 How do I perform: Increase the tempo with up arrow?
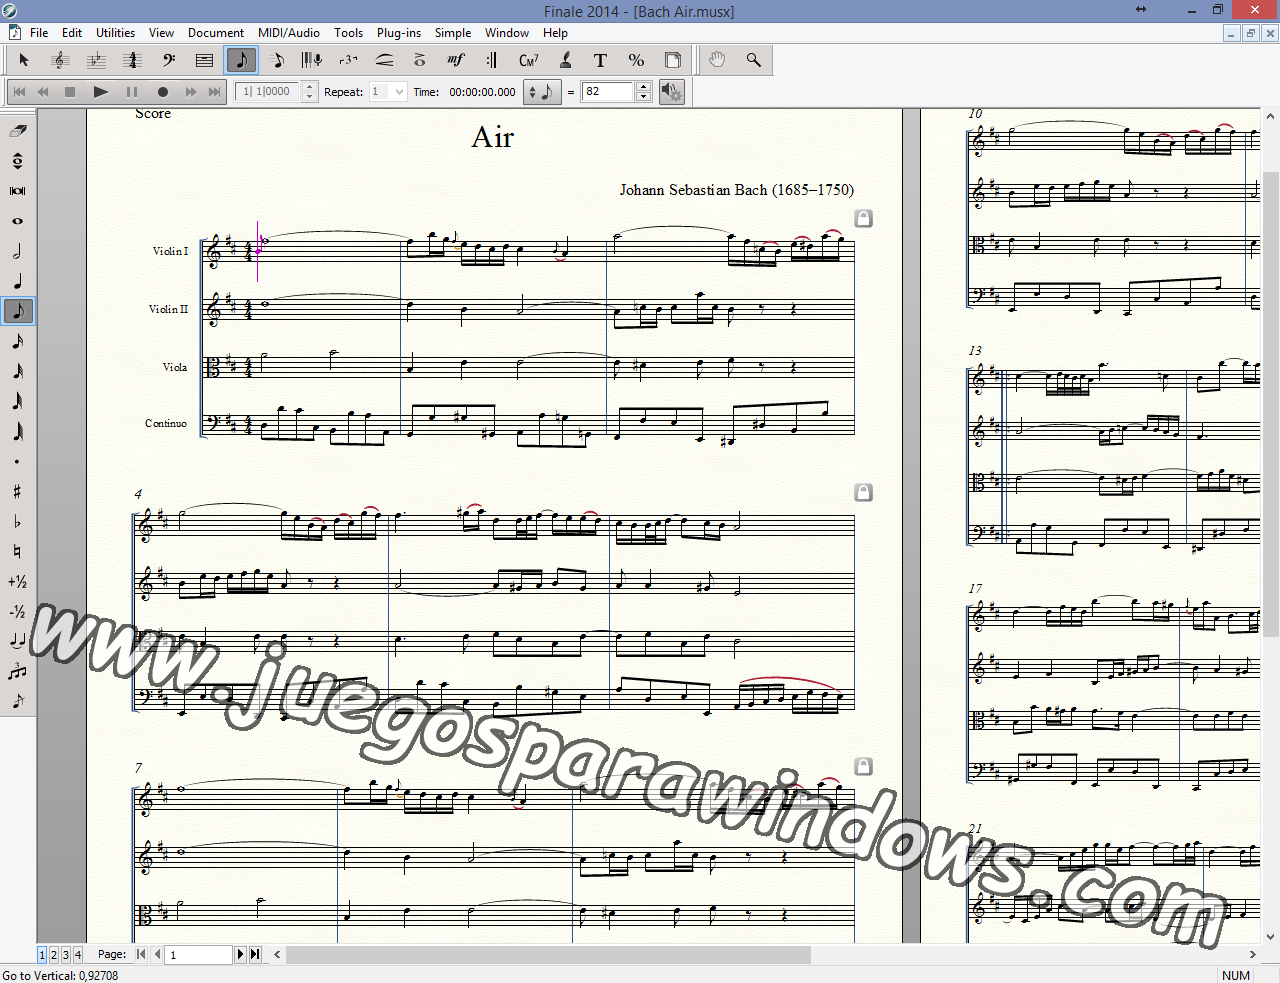pyautogui.click(x=644, y=87)
